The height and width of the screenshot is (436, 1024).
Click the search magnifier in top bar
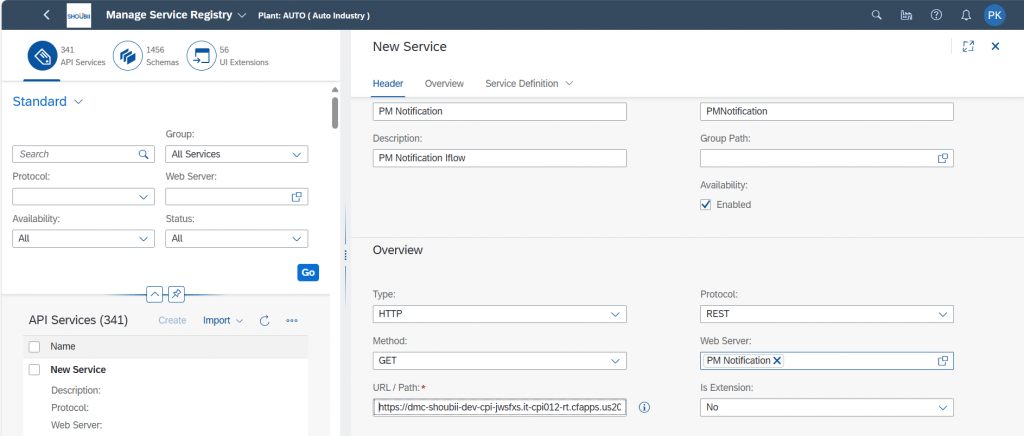point(876,15)
